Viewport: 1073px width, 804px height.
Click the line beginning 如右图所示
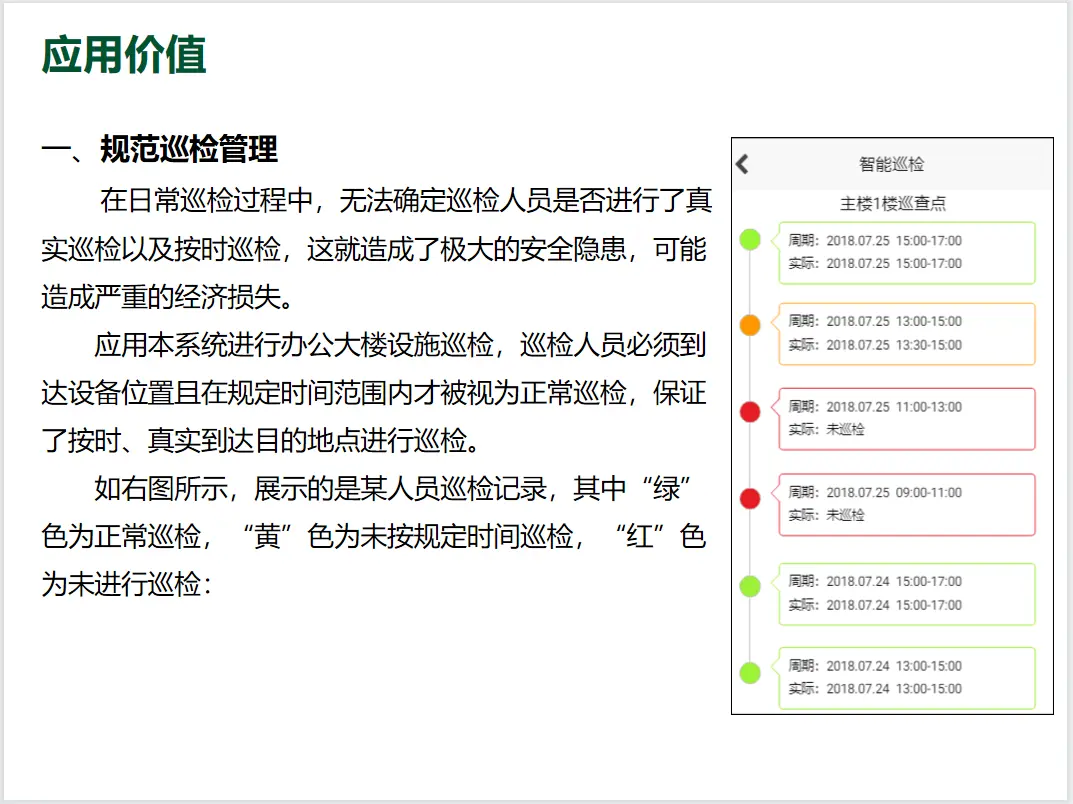pyautogui.click(x=393, y=489)
